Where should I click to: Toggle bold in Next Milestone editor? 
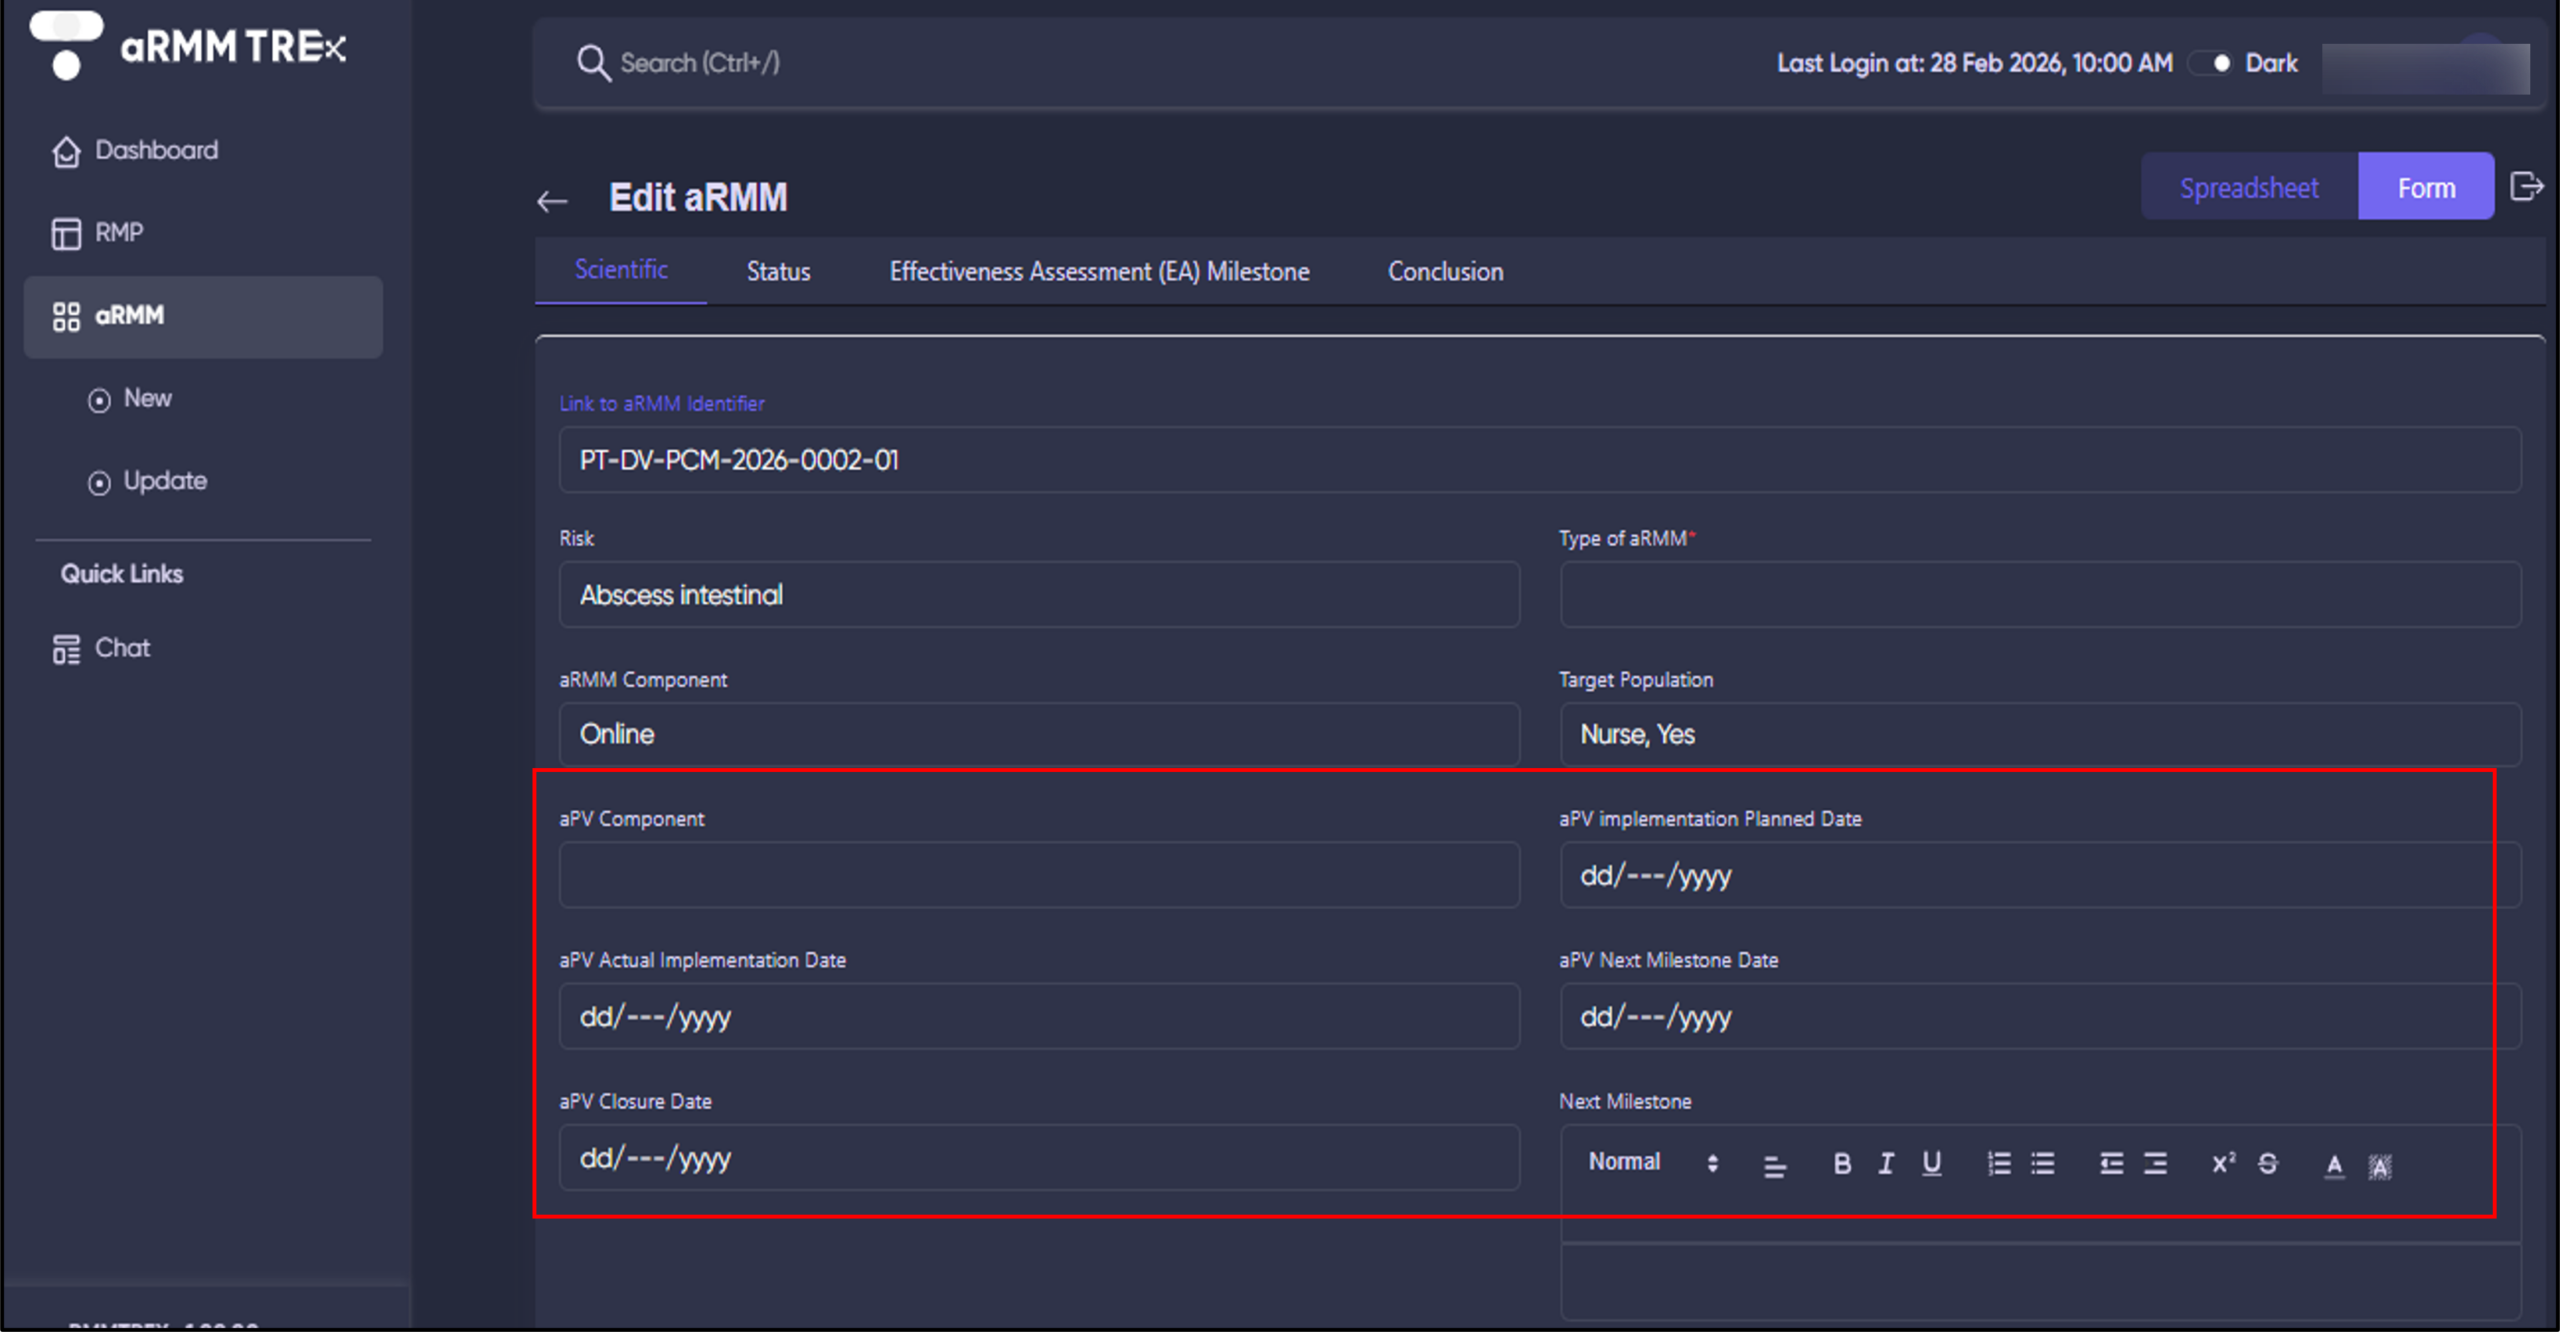(1841, 1163)
